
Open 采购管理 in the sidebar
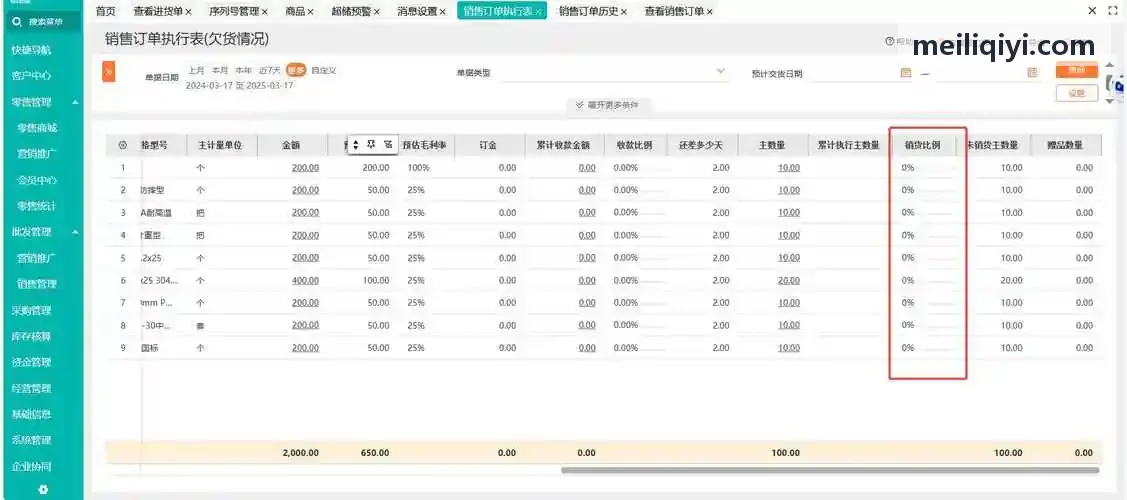(32, 311)
